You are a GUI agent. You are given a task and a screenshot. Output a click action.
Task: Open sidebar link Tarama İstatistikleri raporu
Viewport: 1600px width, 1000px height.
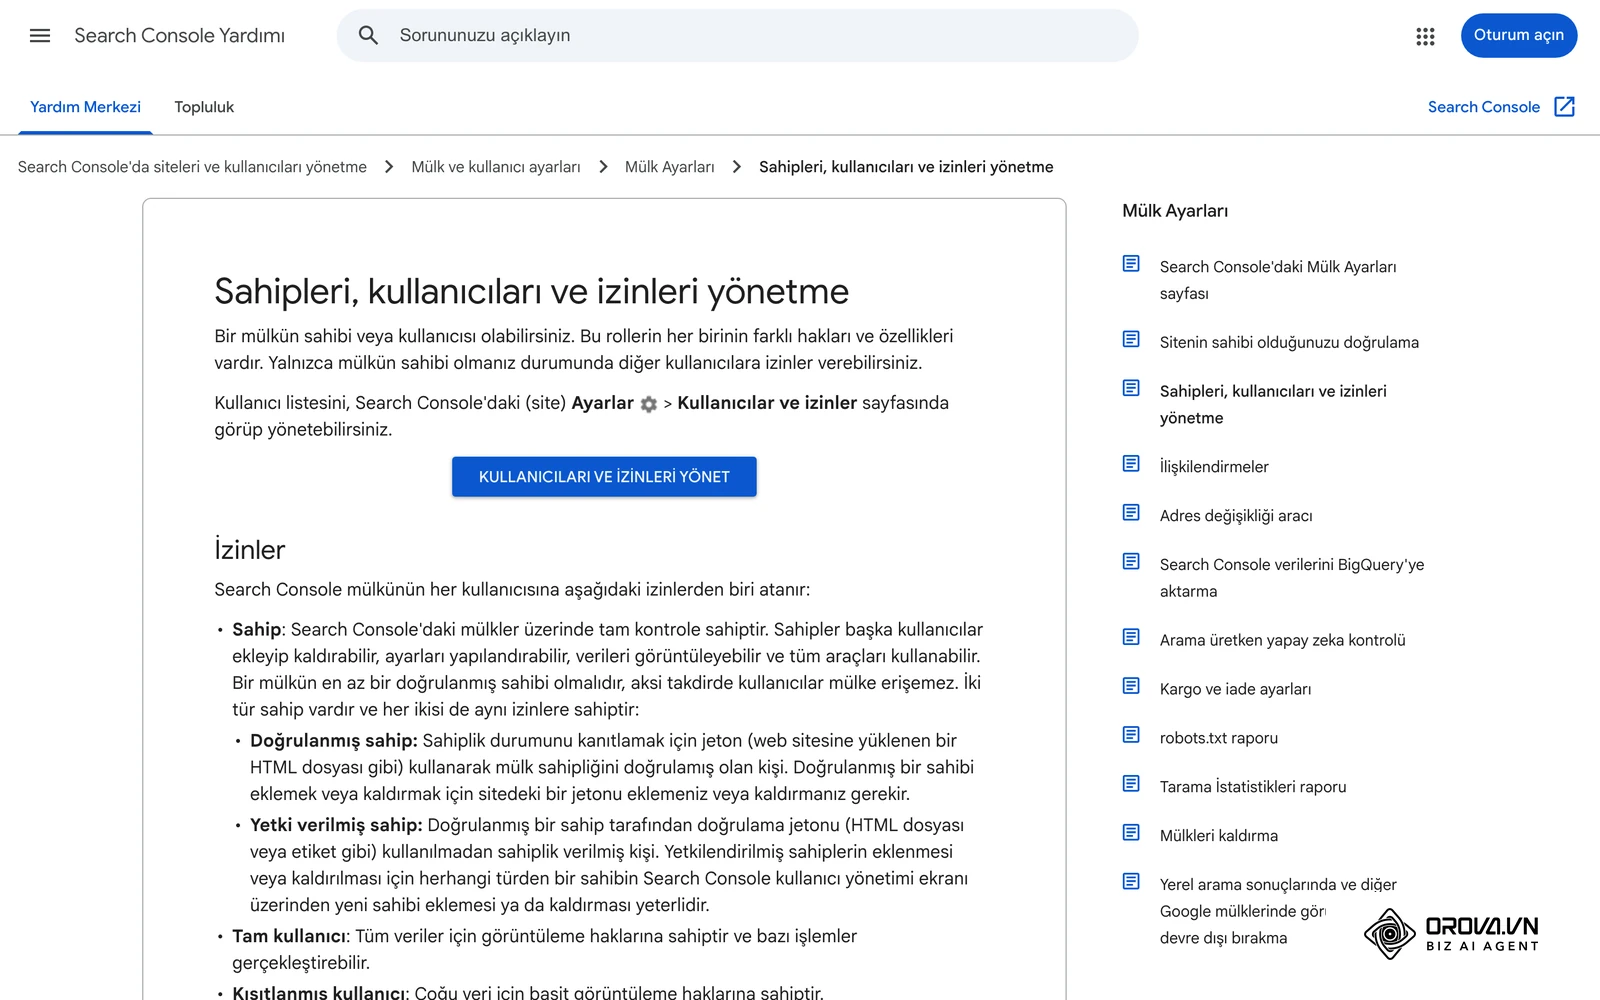click(x=1253, y=787)
